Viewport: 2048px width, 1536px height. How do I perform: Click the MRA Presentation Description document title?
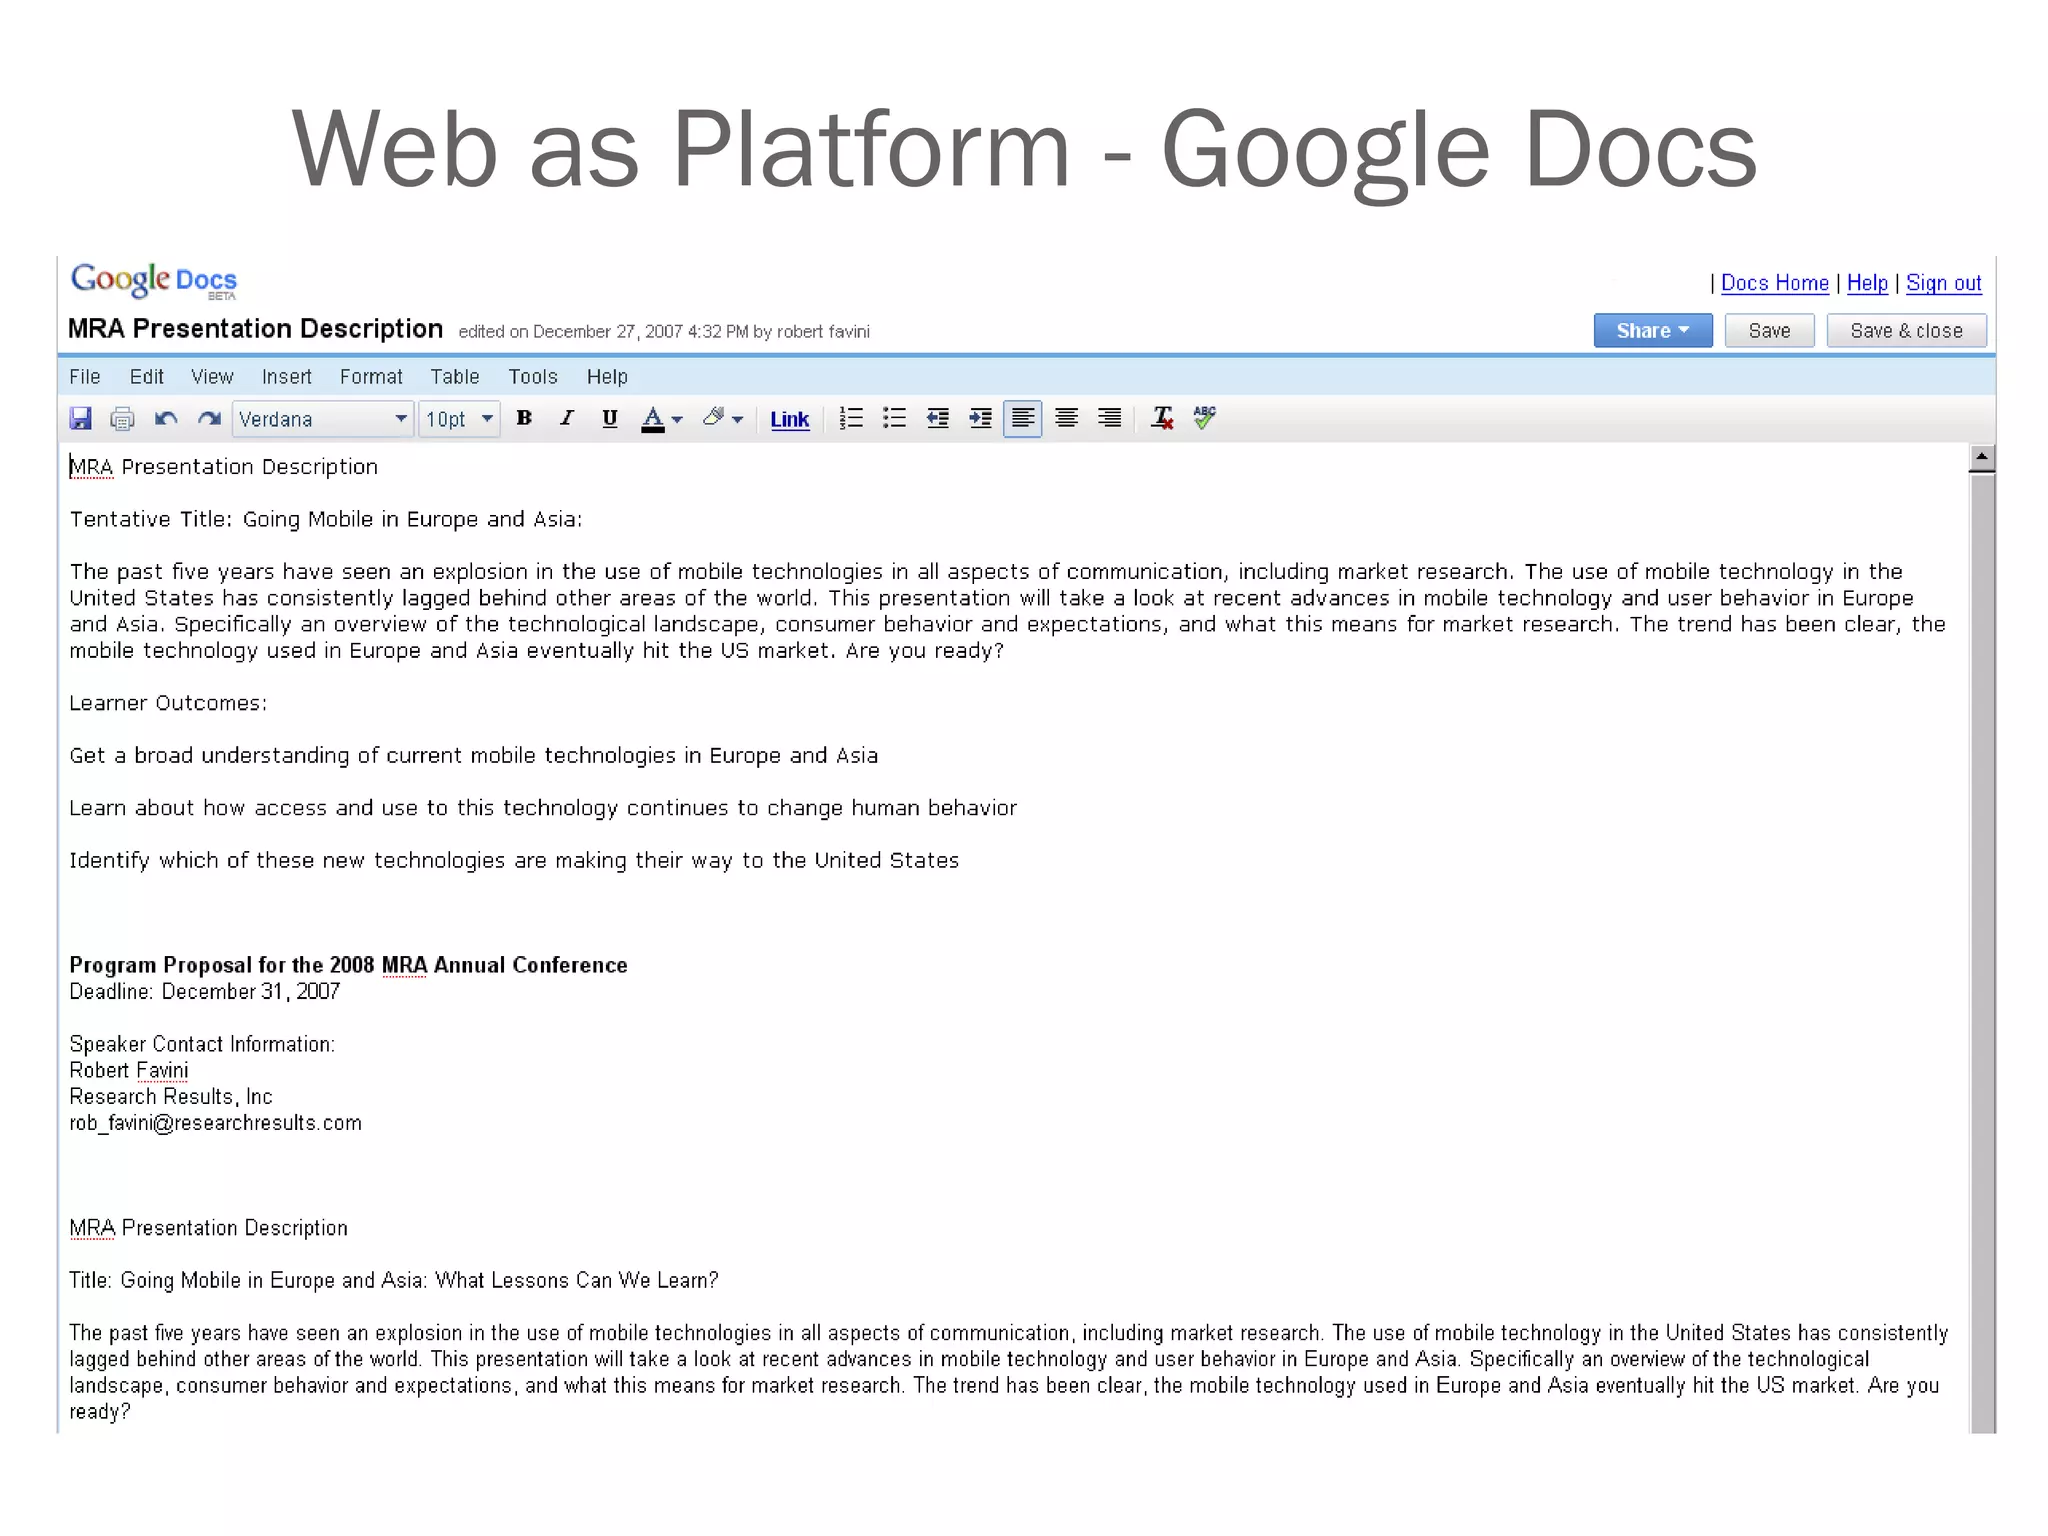[255, 329]
